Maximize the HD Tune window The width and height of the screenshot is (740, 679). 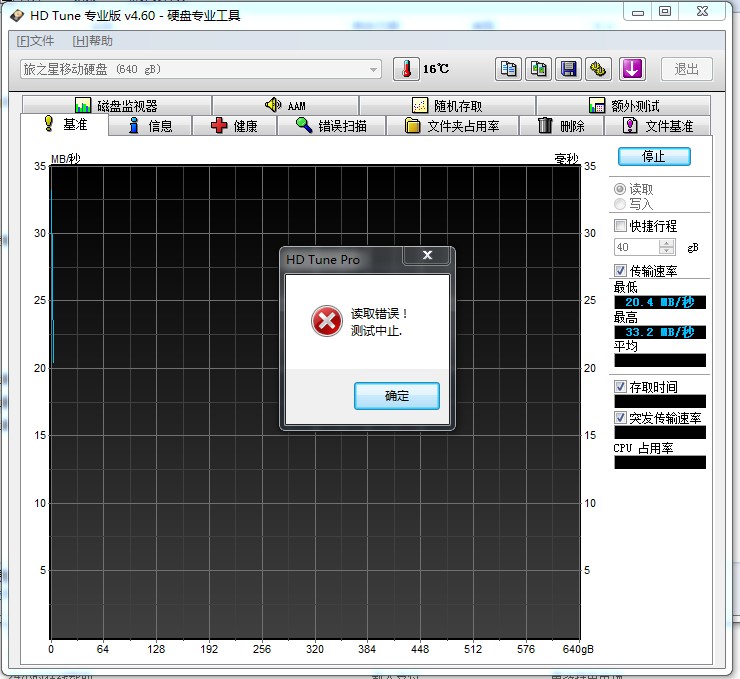pyautogui.click(x=665, y=11)
